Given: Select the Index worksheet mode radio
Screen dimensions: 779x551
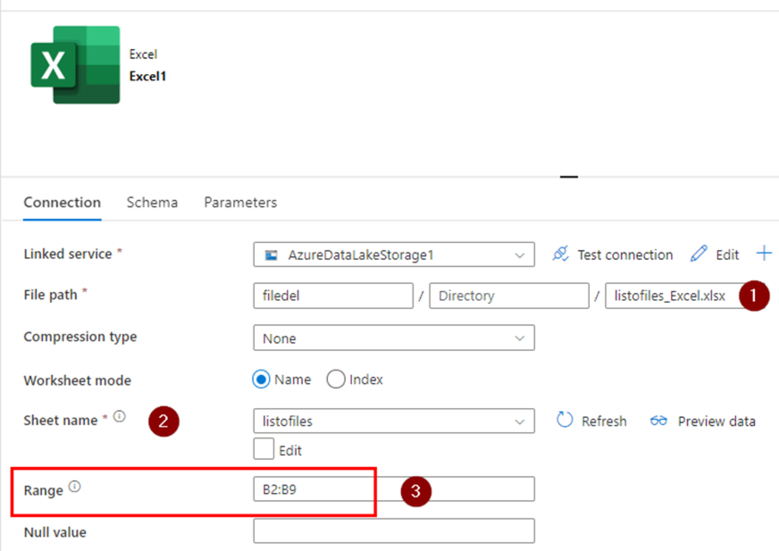Looking at the screenshot, I should [x=336, y=380].
